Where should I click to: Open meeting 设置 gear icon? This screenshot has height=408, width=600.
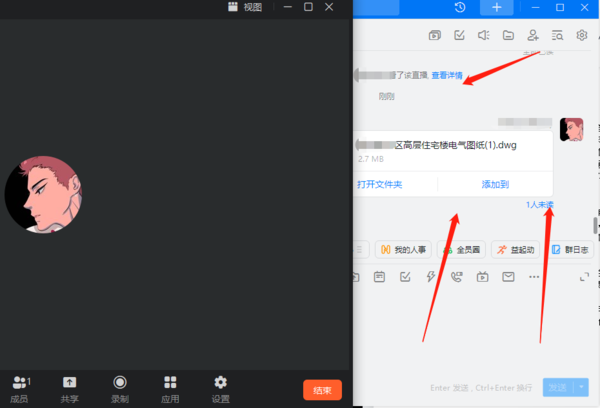(x=221, y=388)
